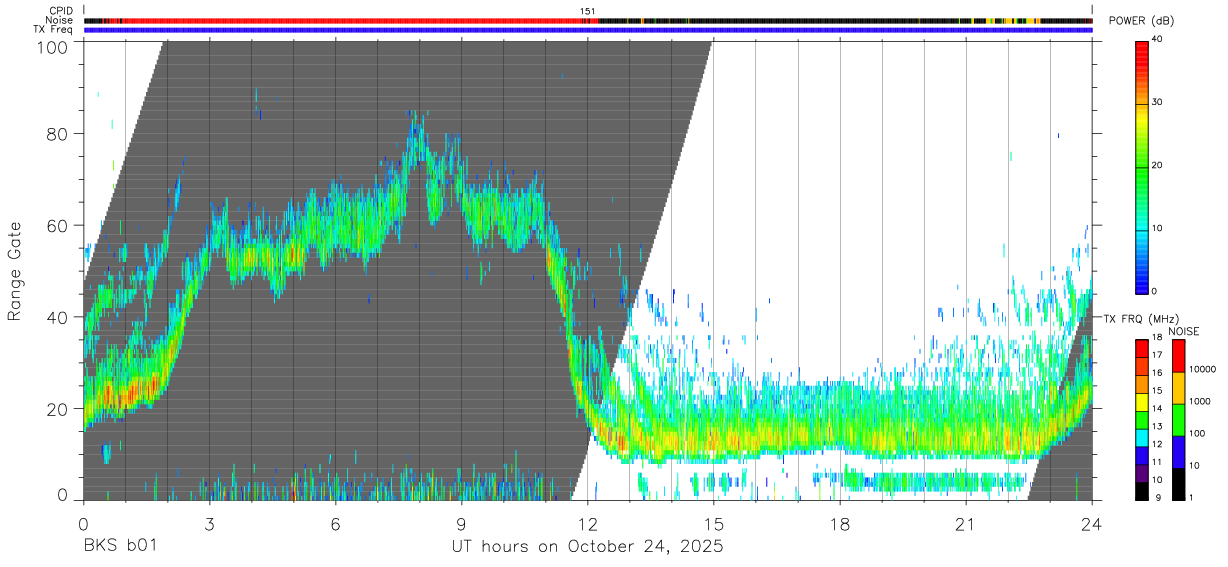This screenshot has width=1228, height=567.
Task: Click the 80 label on the Range Gate axis
Action: 58,133
